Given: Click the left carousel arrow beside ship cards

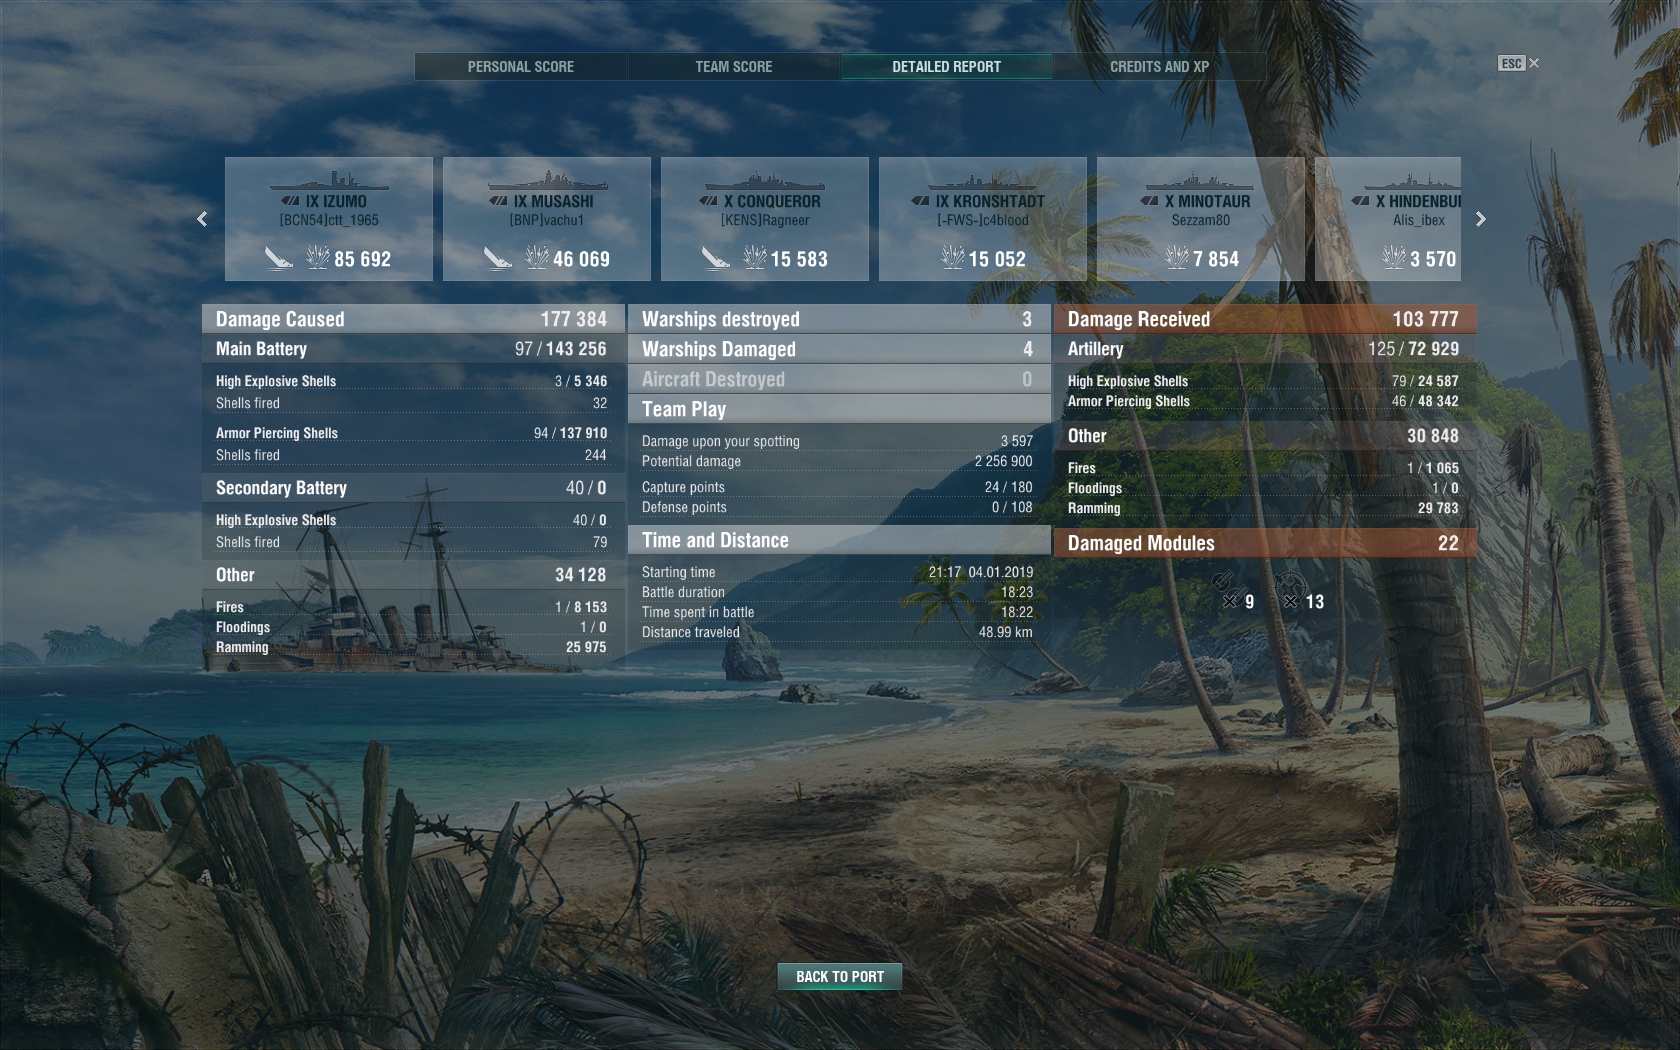Looking at the screenshot, I should pyautogui.click(x=202, y=218).
